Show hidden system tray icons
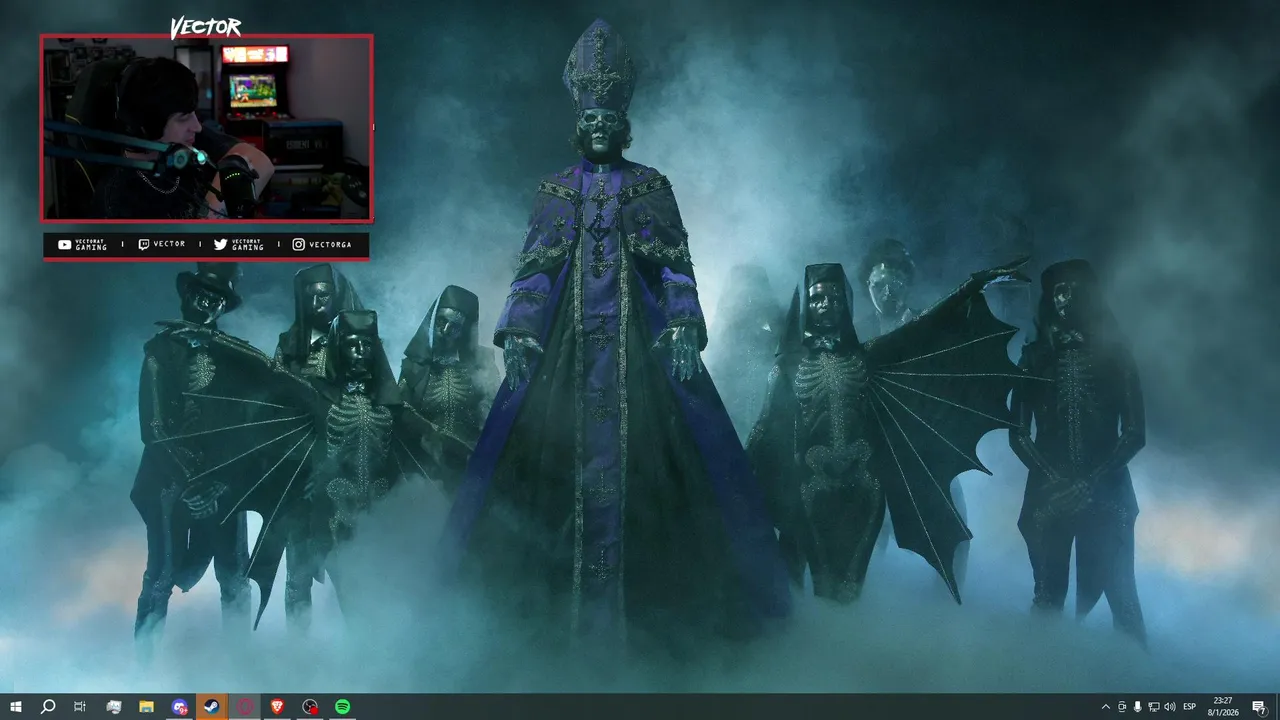Viewport: 1280px width, 720px height. click(x=1105, y=707)
